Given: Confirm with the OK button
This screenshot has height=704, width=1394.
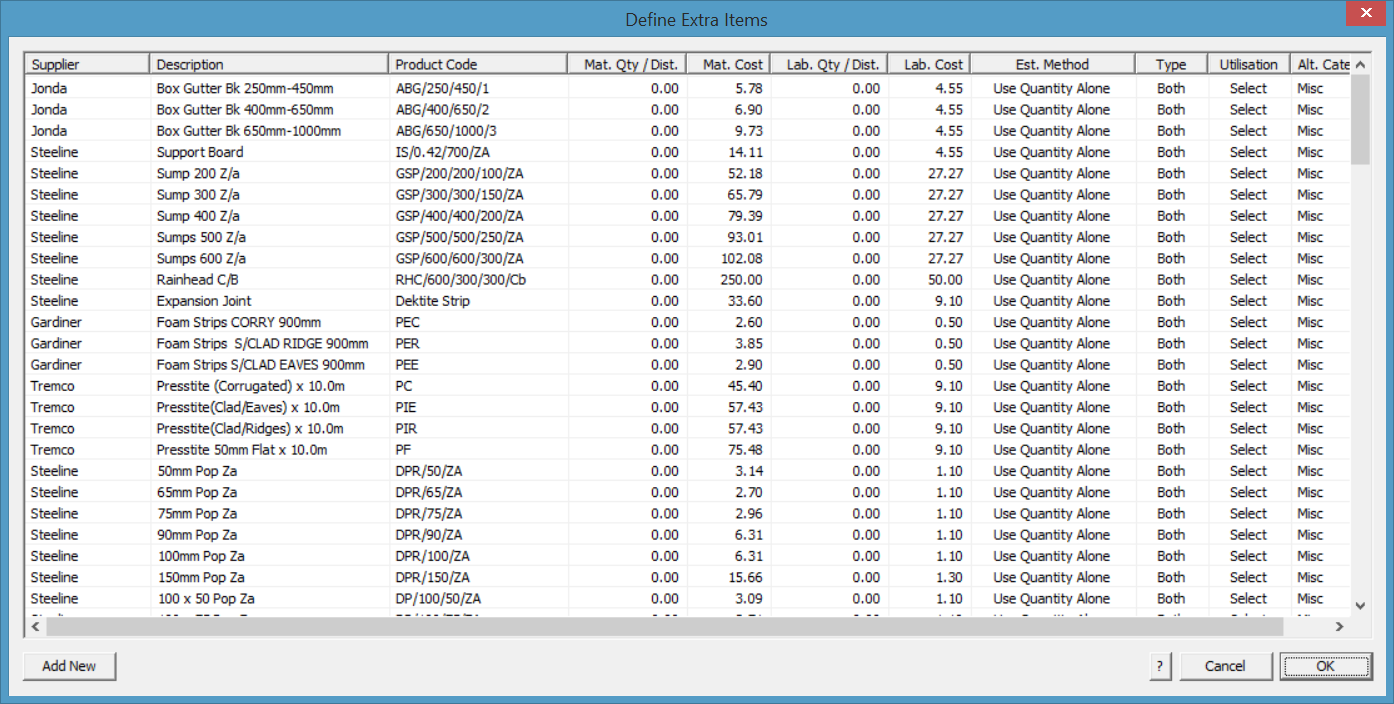Looking at the screenshot, I should coord(1325,666).
